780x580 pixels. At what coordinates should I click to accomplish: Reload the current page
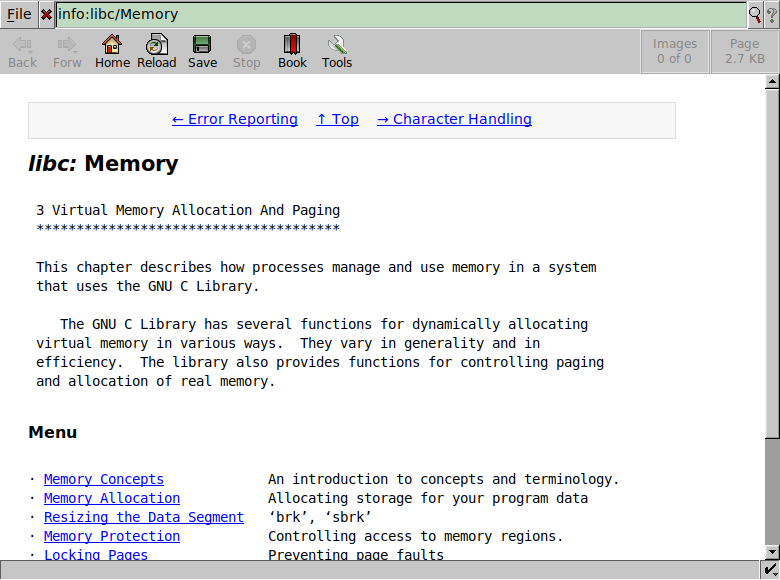click(157, 51)
